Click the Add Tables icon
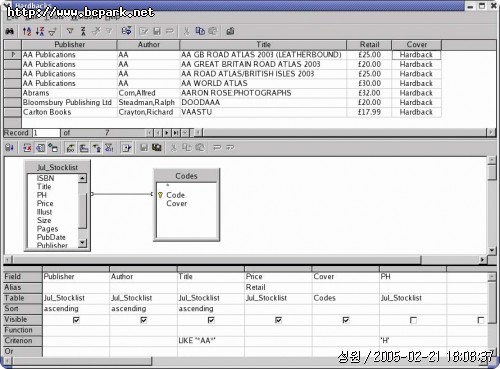 (x=53, y=147)
